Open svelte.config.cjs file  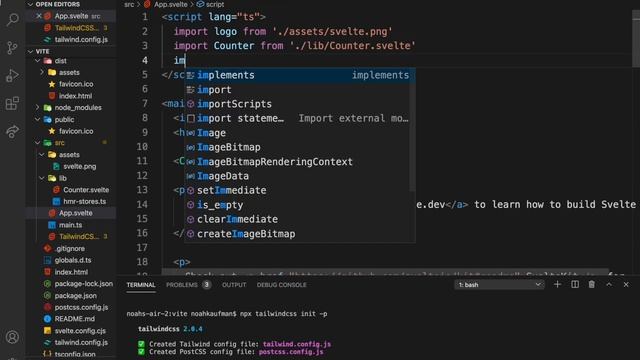click(x=80, y=331)
